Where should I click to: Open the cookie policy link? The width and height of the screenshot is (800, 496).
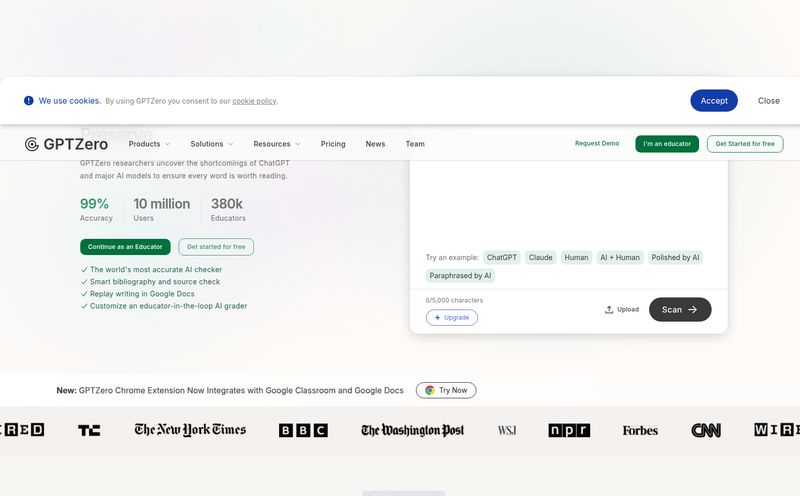254,101
